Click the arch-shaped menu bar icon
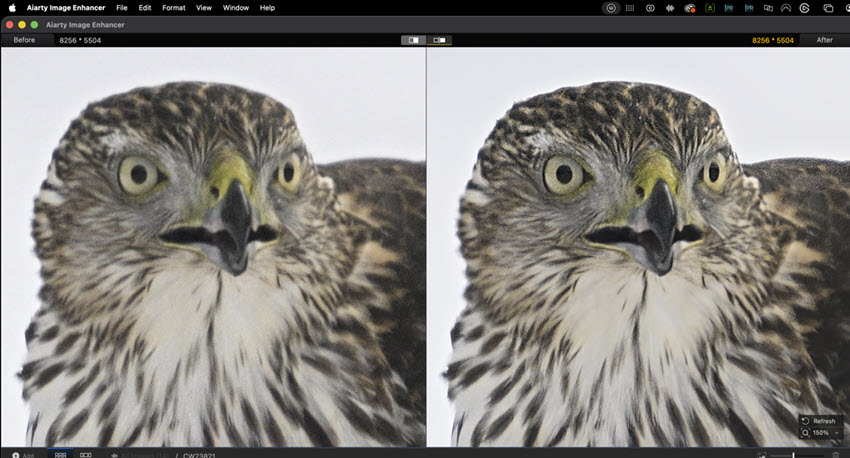 point(786,8)
